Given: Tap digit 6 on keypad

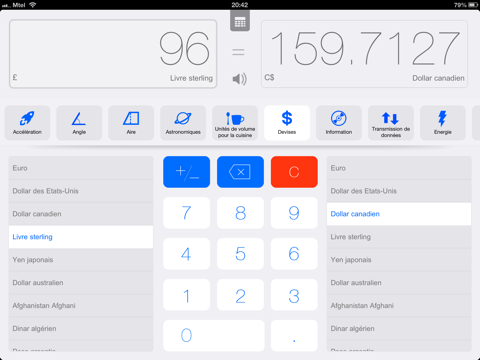Looking at the screenshot, I should click(294, 254).
